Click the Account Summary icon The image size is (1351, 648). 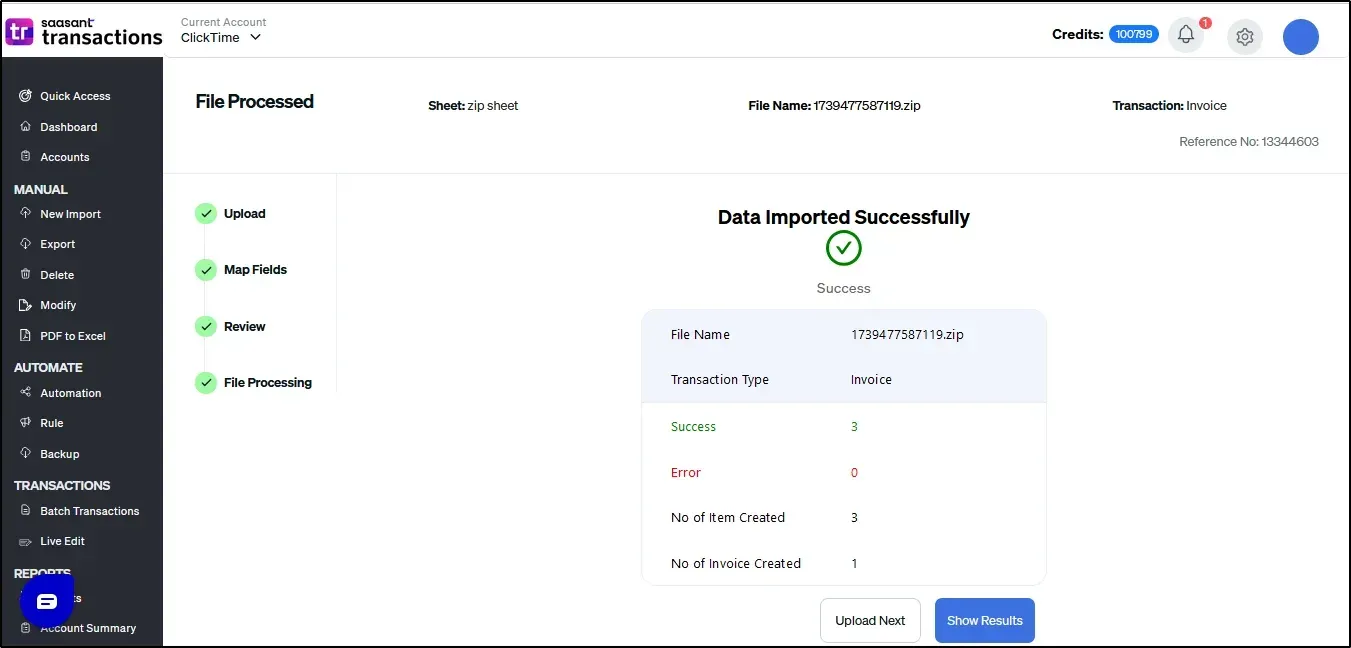(x=25, y=628)
